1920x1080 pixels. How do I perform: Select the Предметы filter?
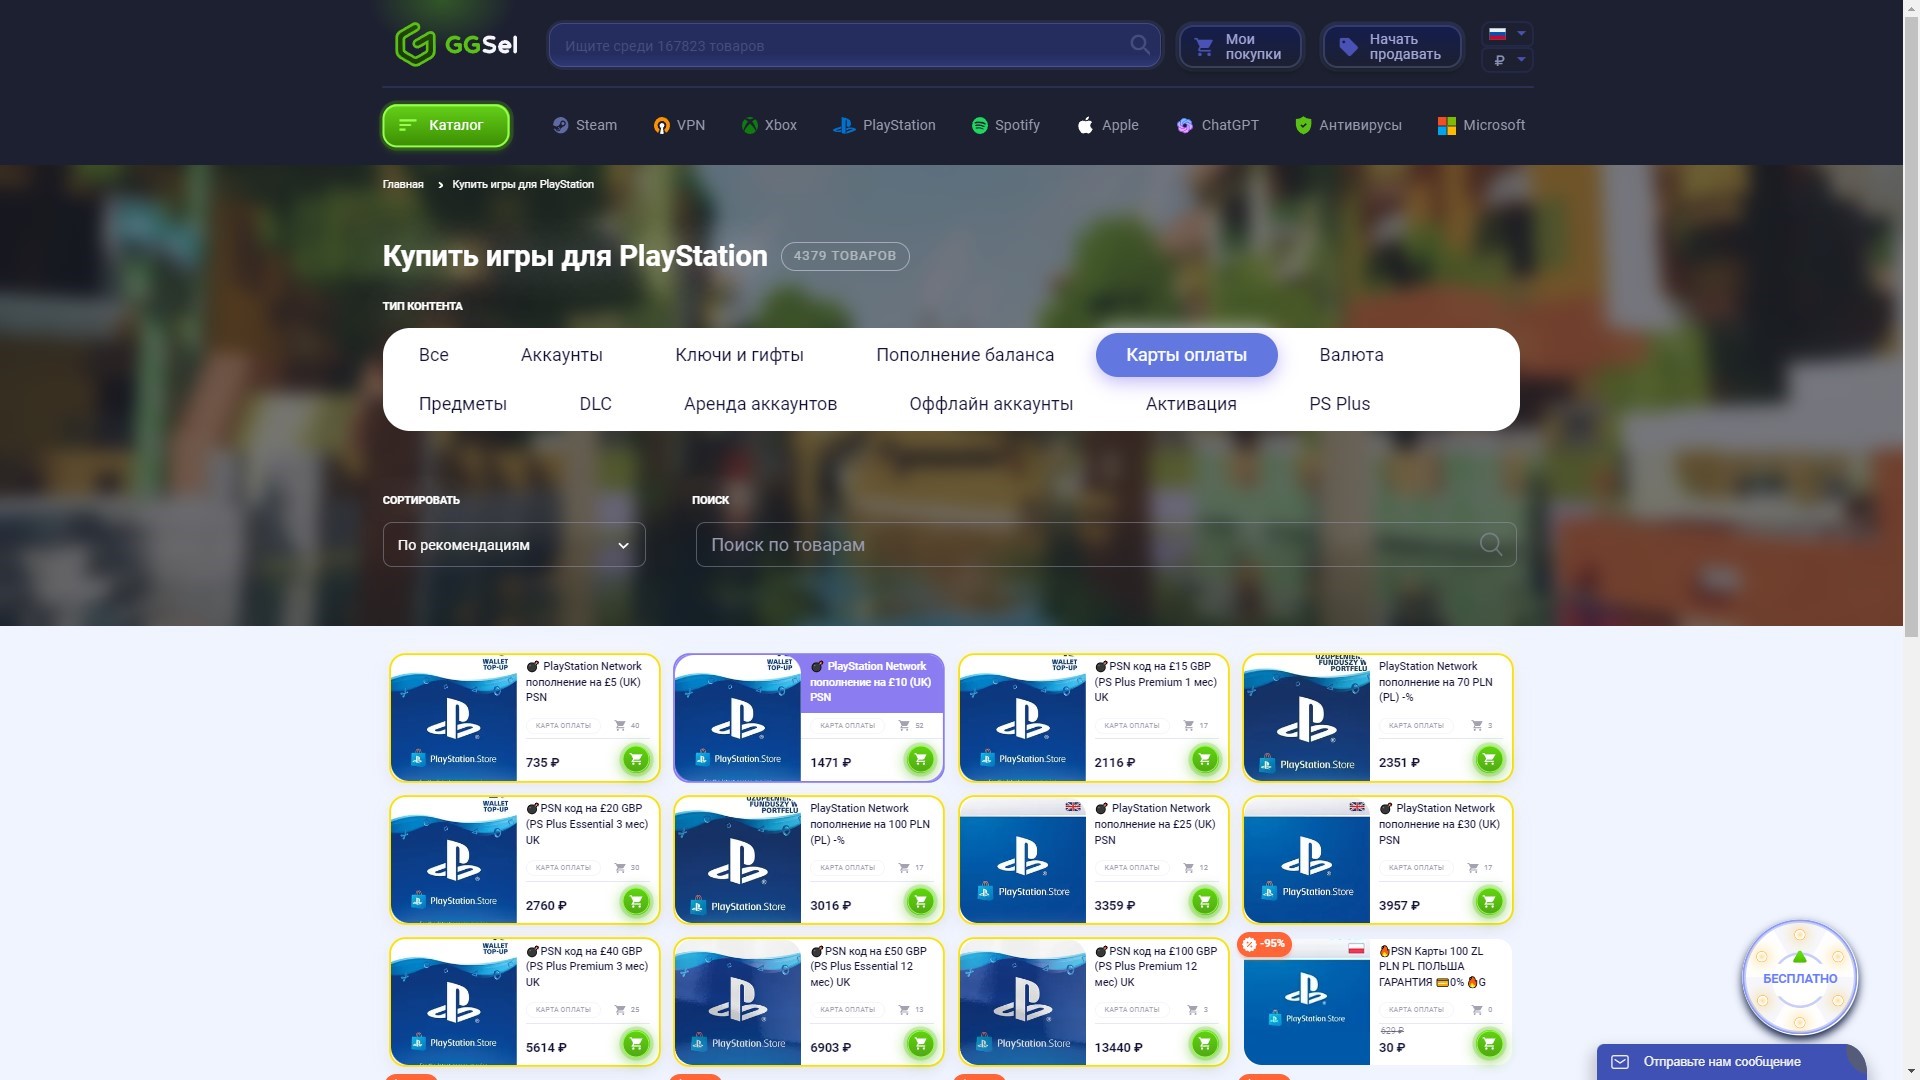tap(463, 404)
